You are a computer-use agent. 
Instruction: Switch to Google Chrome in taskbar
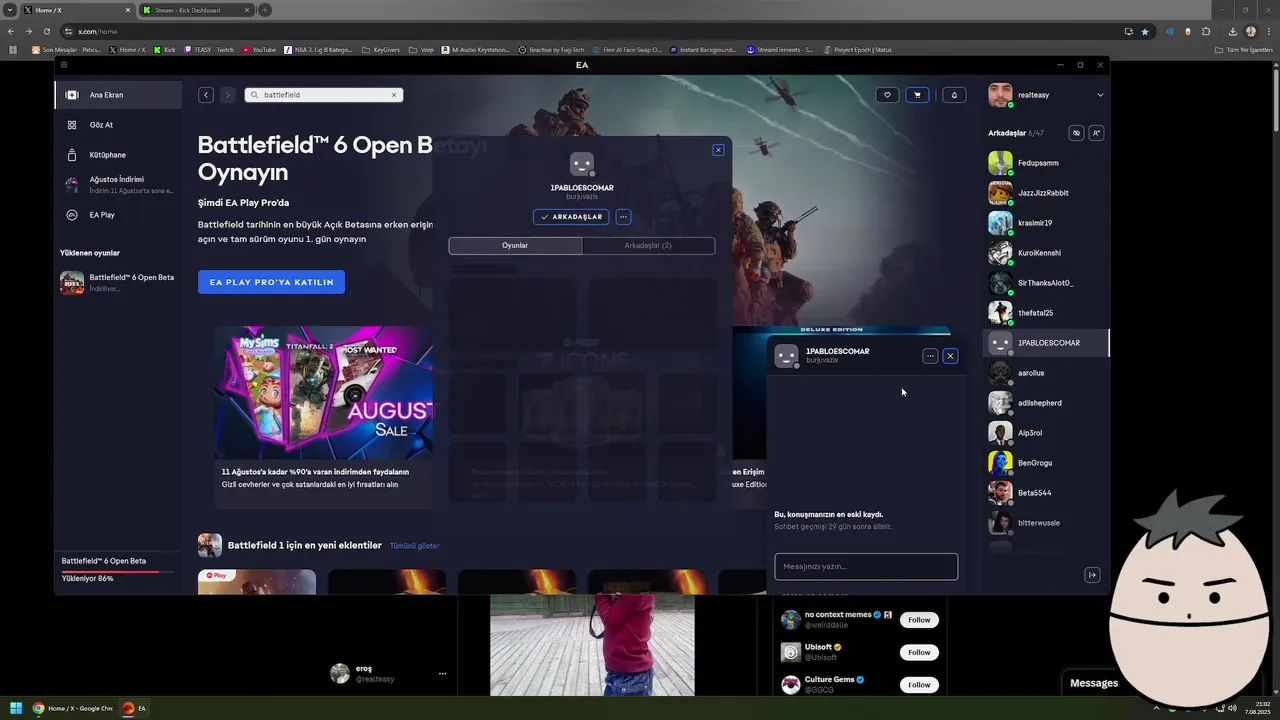pyautogui.click(x=72, y=708)
